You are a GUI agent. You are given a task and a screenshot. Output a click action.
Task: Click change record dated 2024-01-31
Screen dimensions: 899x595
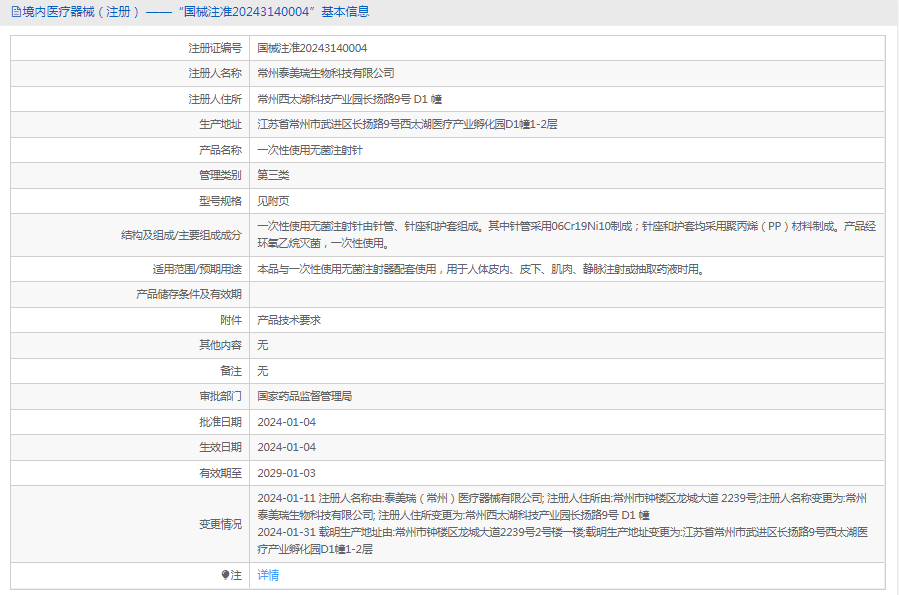pyautogui.click(x=562, y=541)
